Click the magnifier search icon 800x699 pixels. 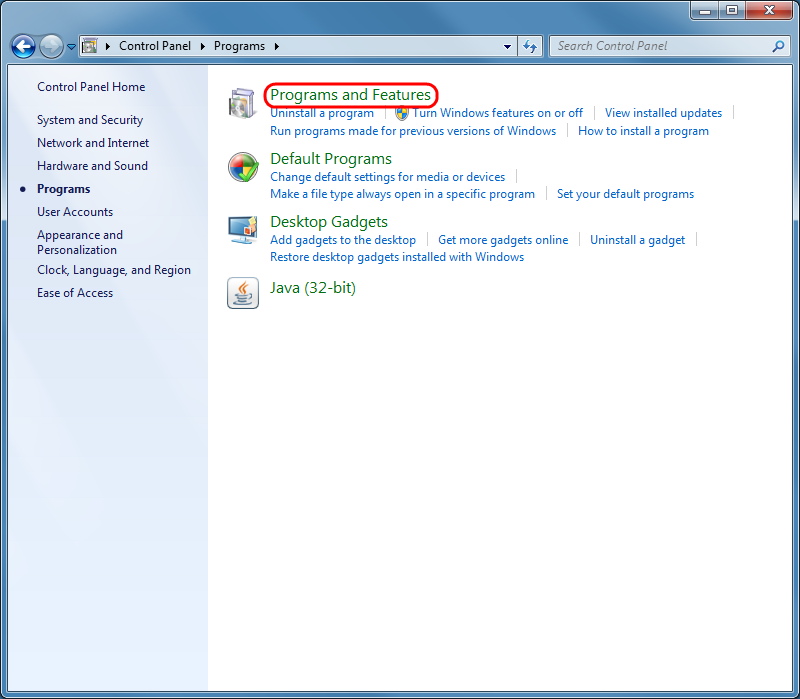pyautogui.click(x=778, y=46)
